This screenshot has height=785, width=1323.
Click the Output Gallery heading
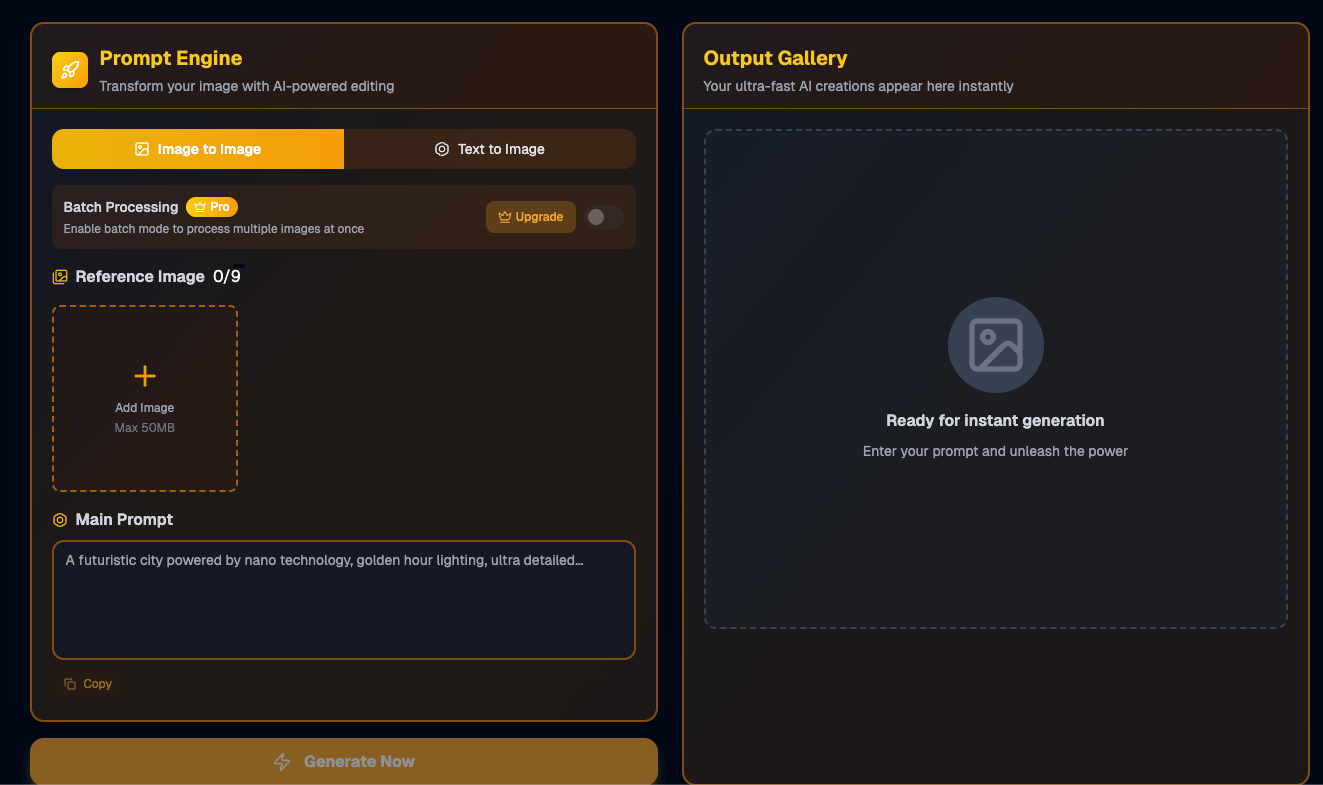[x=775, y=58]
